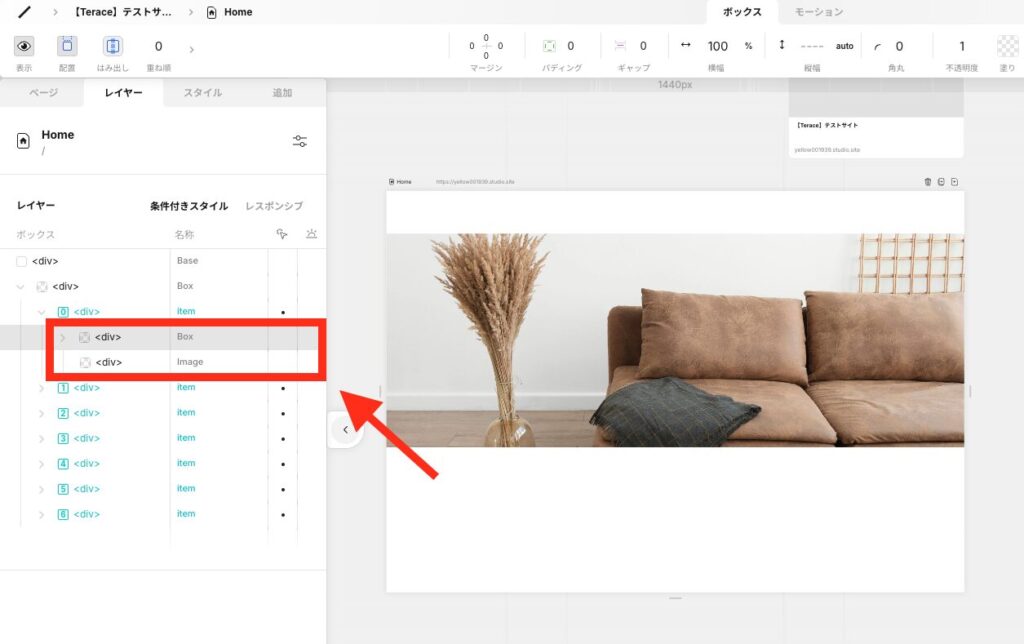
Task: Open the 塗り fill color swatch
Action: pos(1007,46)
